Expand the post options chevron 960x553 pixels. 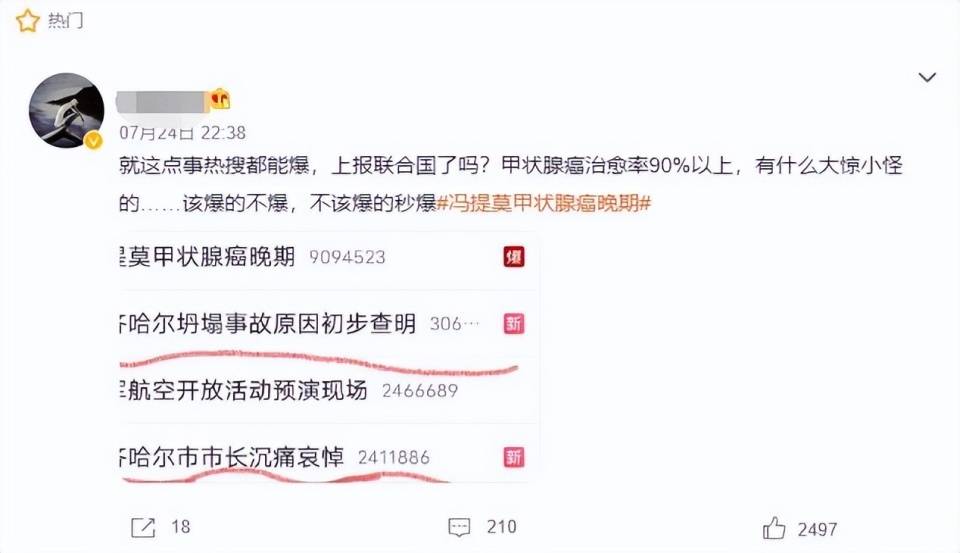927,77
